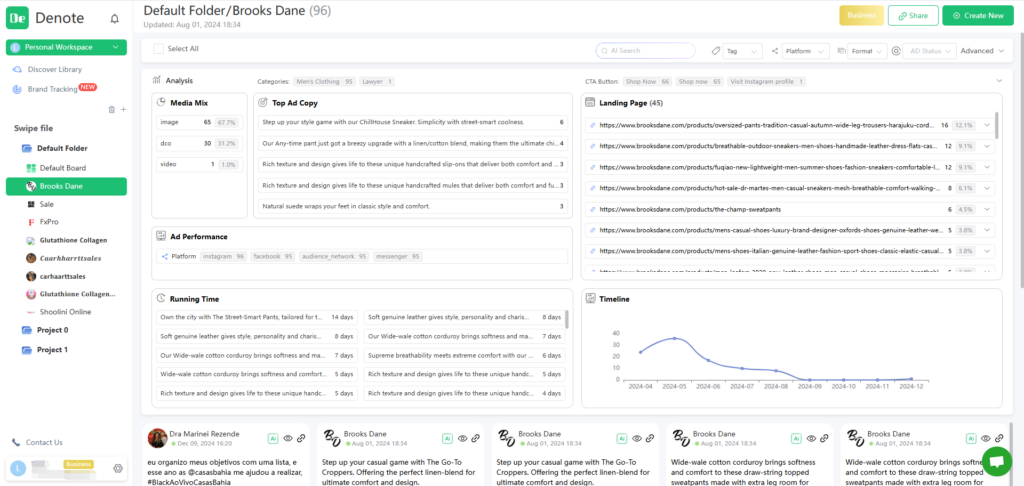
Task: Click 'Natural suede wraps your feet' ad copy
Action: pyautogui.click(x=413, y=206)
